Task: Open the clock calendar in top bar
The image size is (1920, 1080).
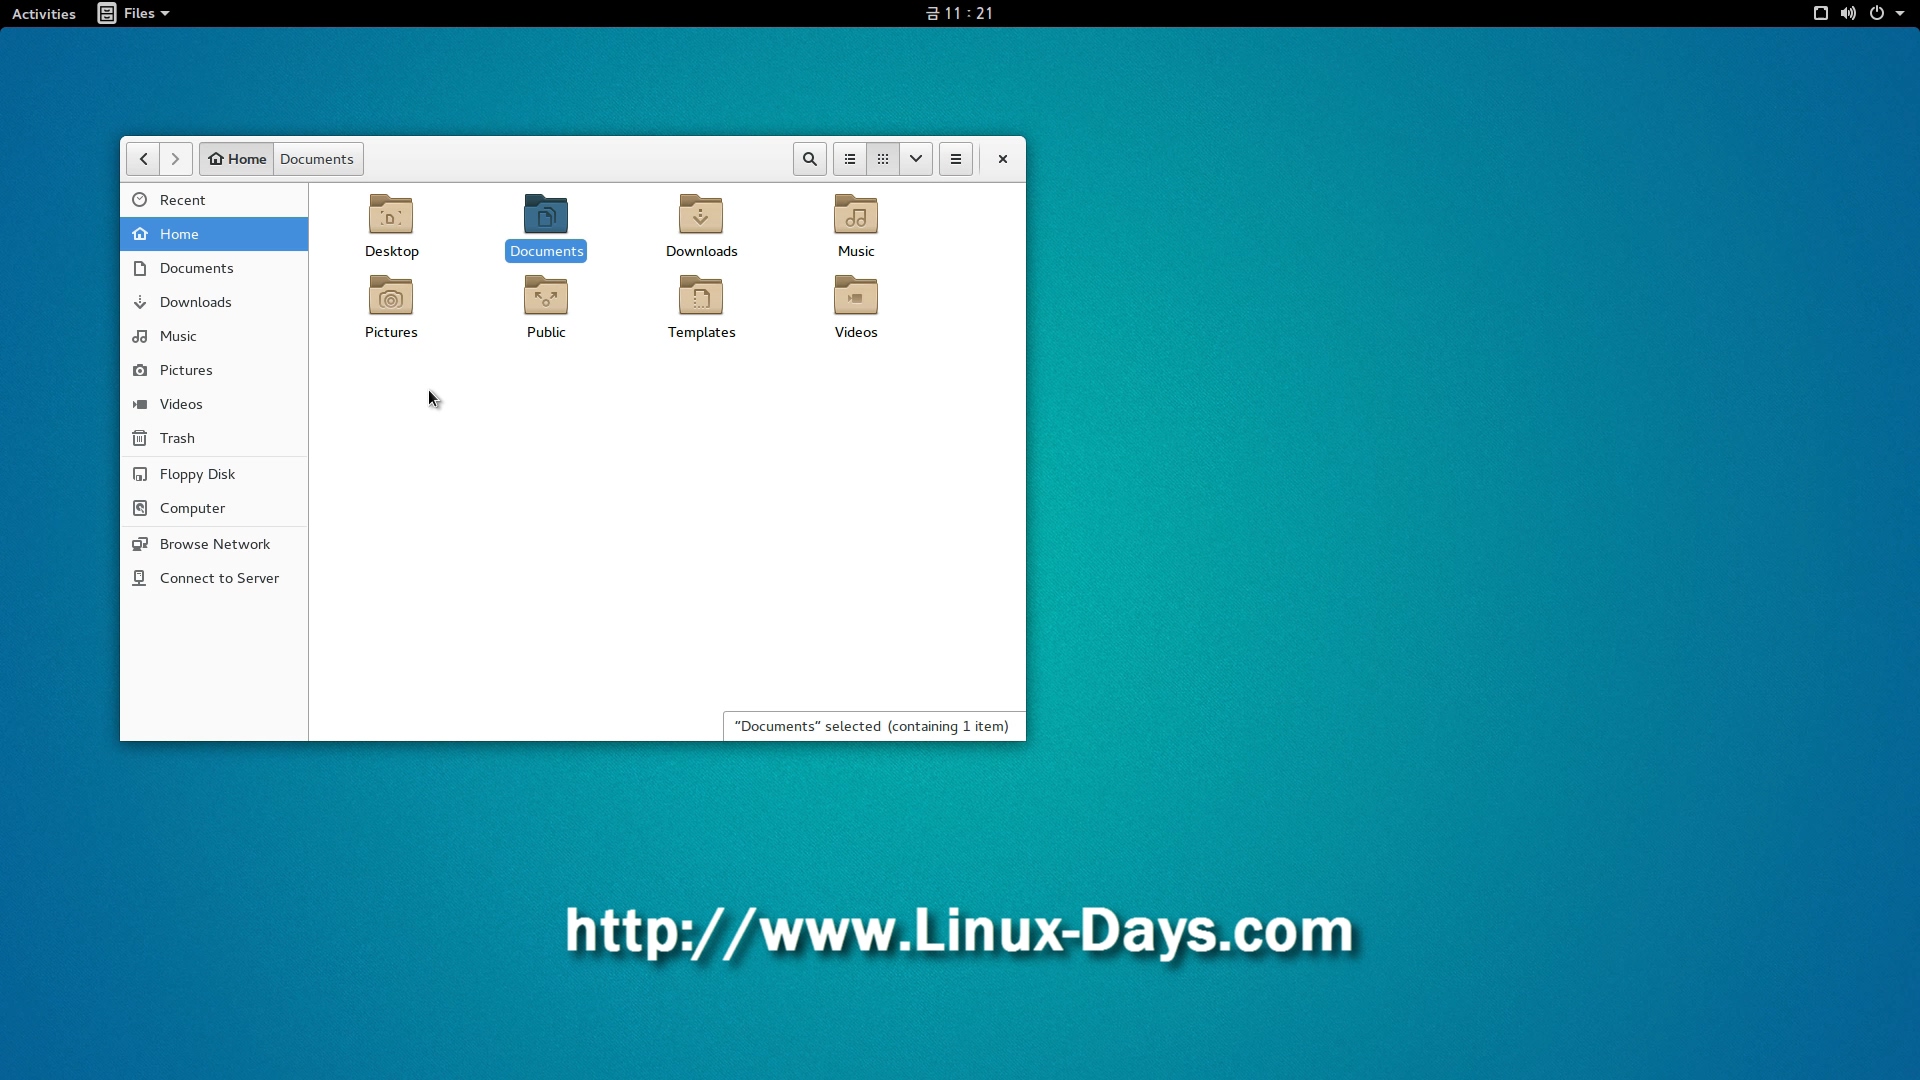Action: pyautogui.click(x=959, y=13)
